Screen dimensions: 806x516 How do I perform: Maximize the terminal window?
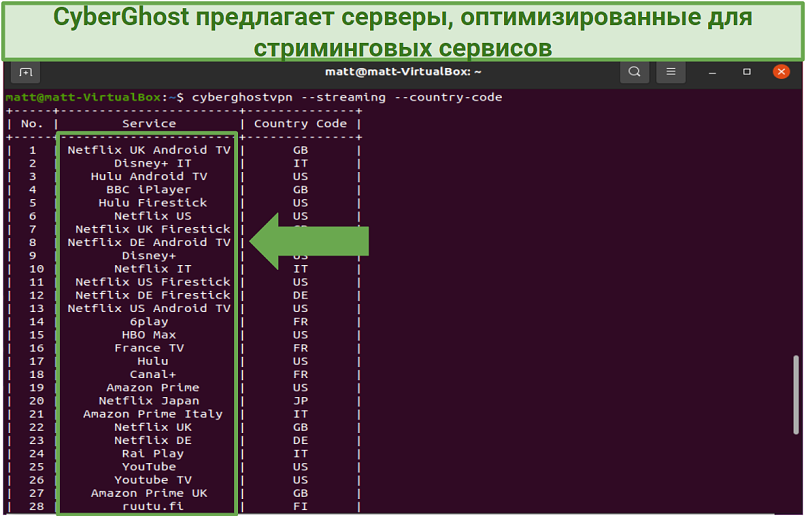tap(746, 72)
